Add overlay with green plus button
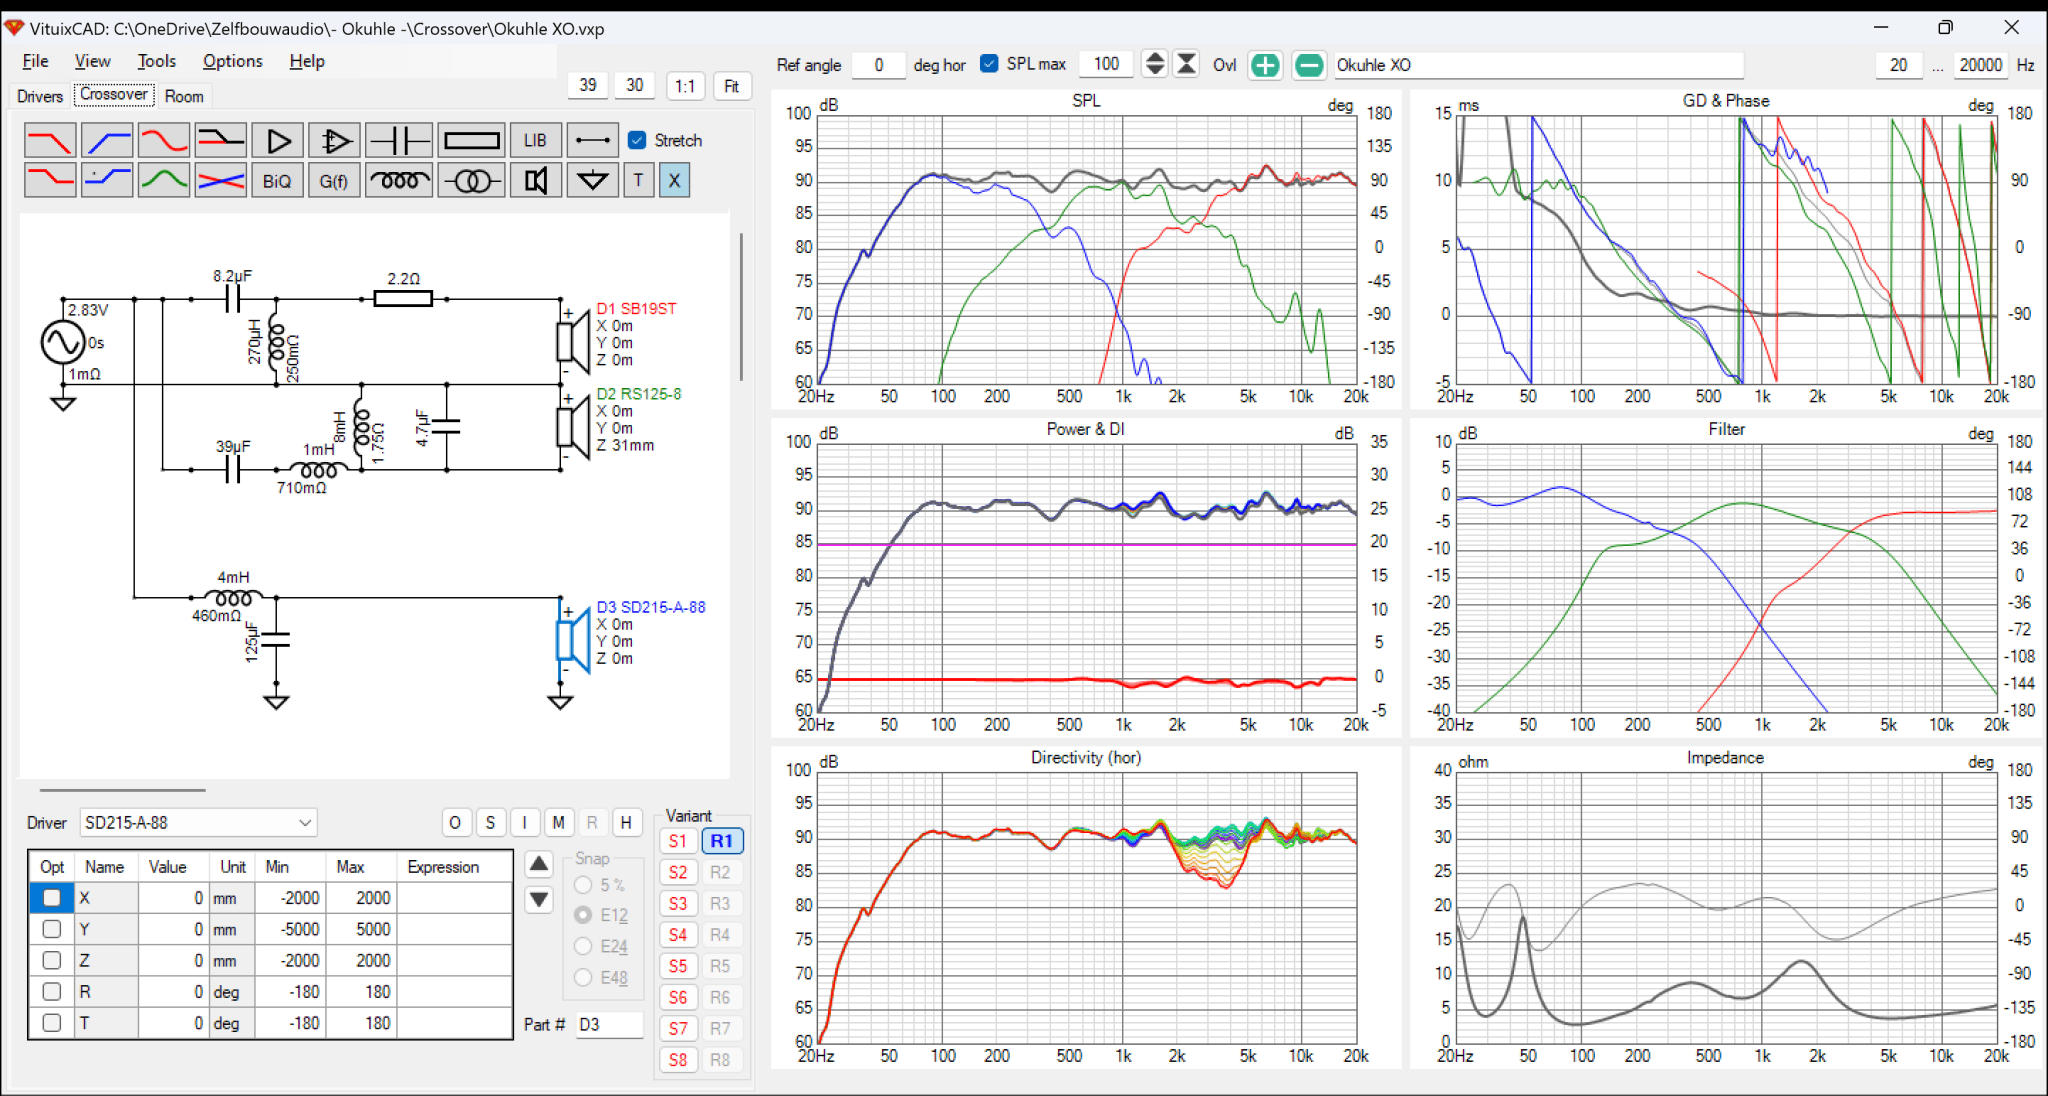 click(1265, 65)
